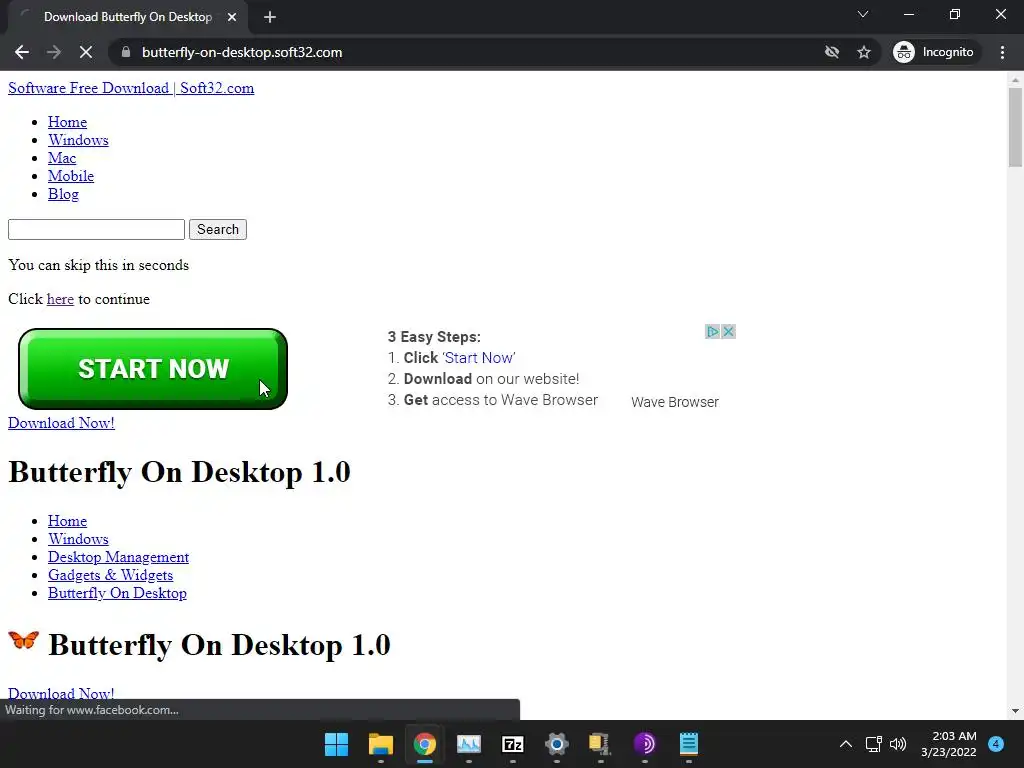Open 7-Zip from the taskbar

click(513, 744)
